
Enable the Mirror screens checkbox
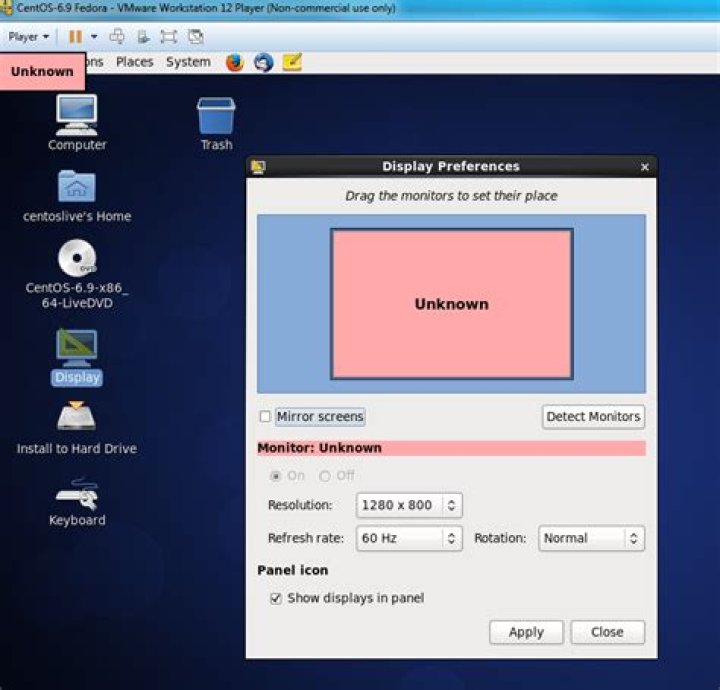click(265, 416)
